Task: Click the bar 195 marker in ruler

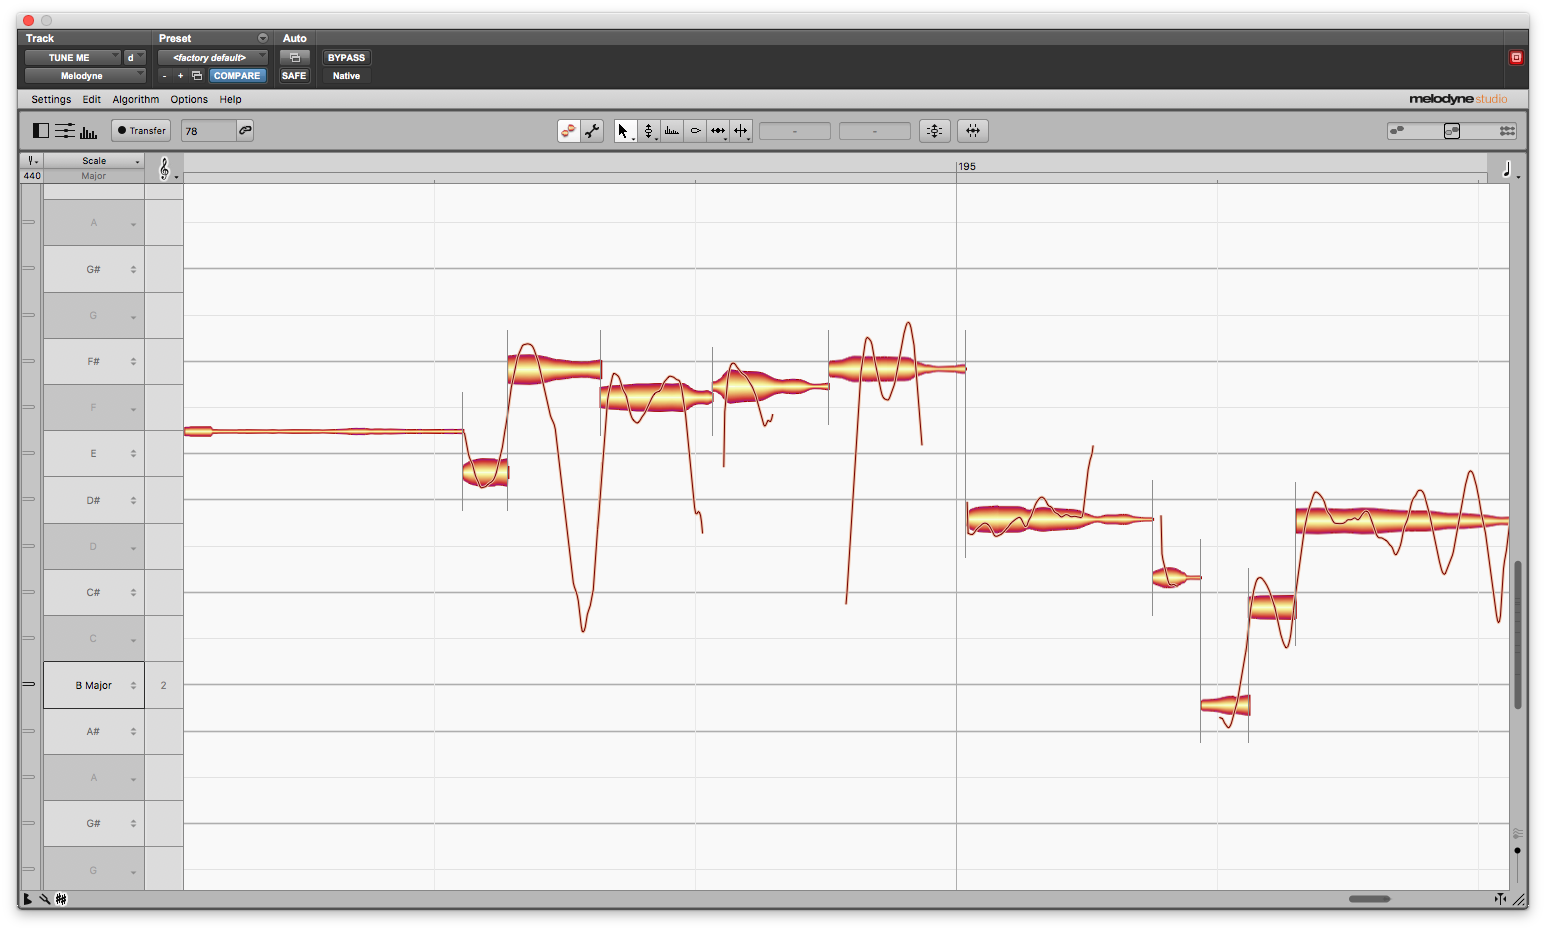Action: click(x=967, y=167)
